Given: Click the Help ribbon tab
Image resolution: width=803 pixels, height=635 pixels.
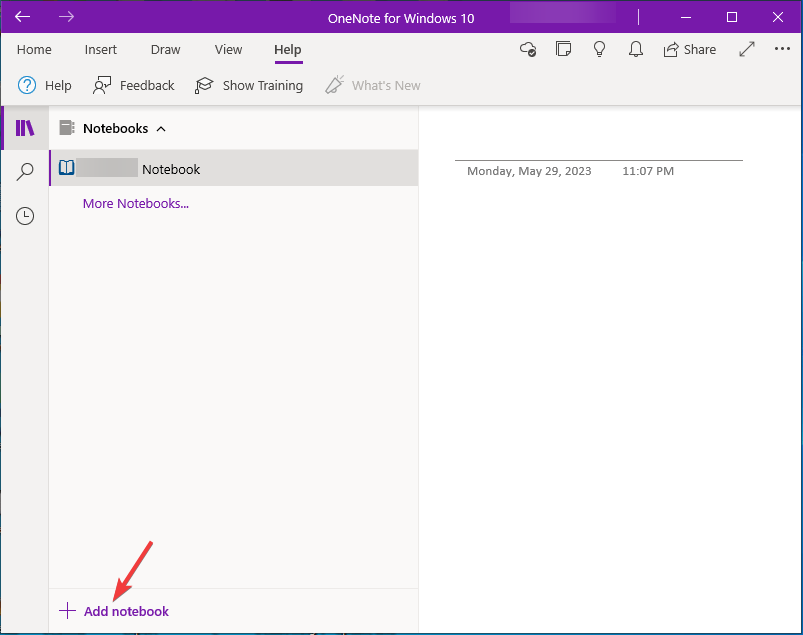Looking at the screenshot, I should [288, 50].
